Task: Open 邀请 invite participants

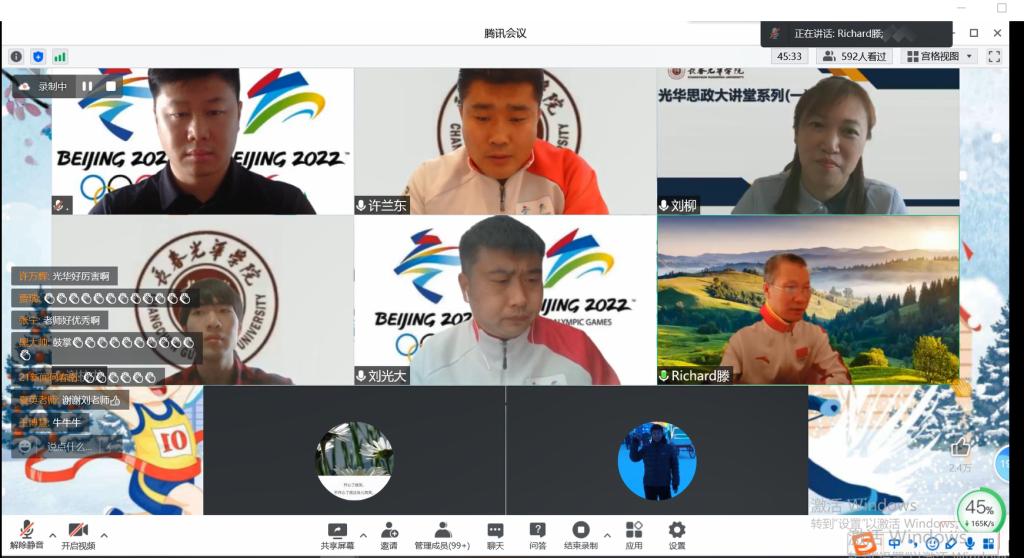Action: [x=389, y=535]
